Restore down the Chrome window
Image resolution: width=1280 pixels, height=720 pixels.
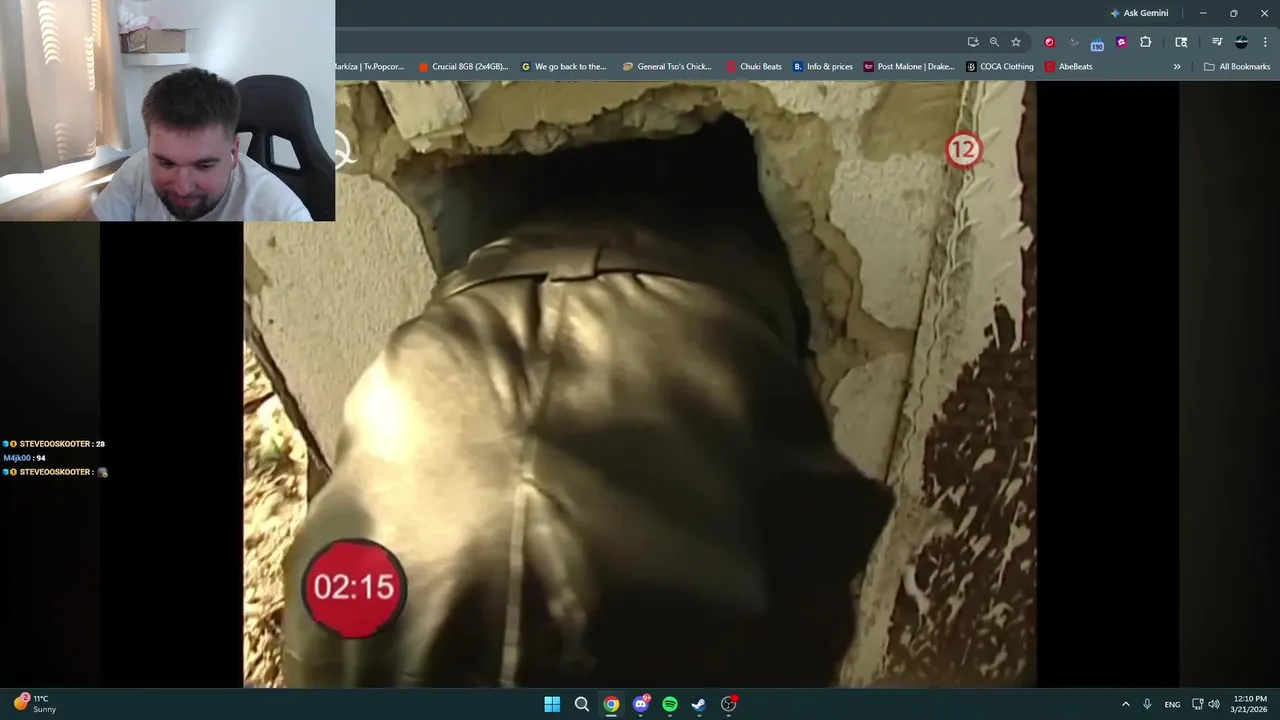pos(1233,13)
